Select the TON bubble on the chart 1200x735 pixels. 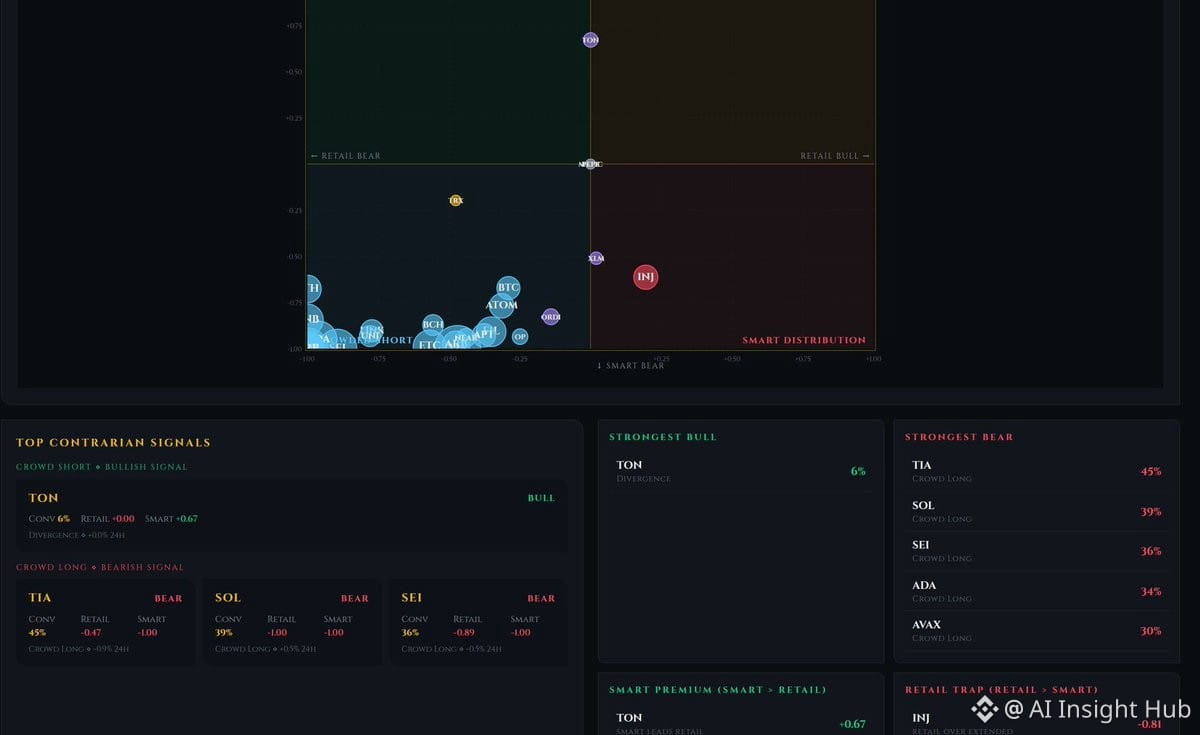point(590,40)
